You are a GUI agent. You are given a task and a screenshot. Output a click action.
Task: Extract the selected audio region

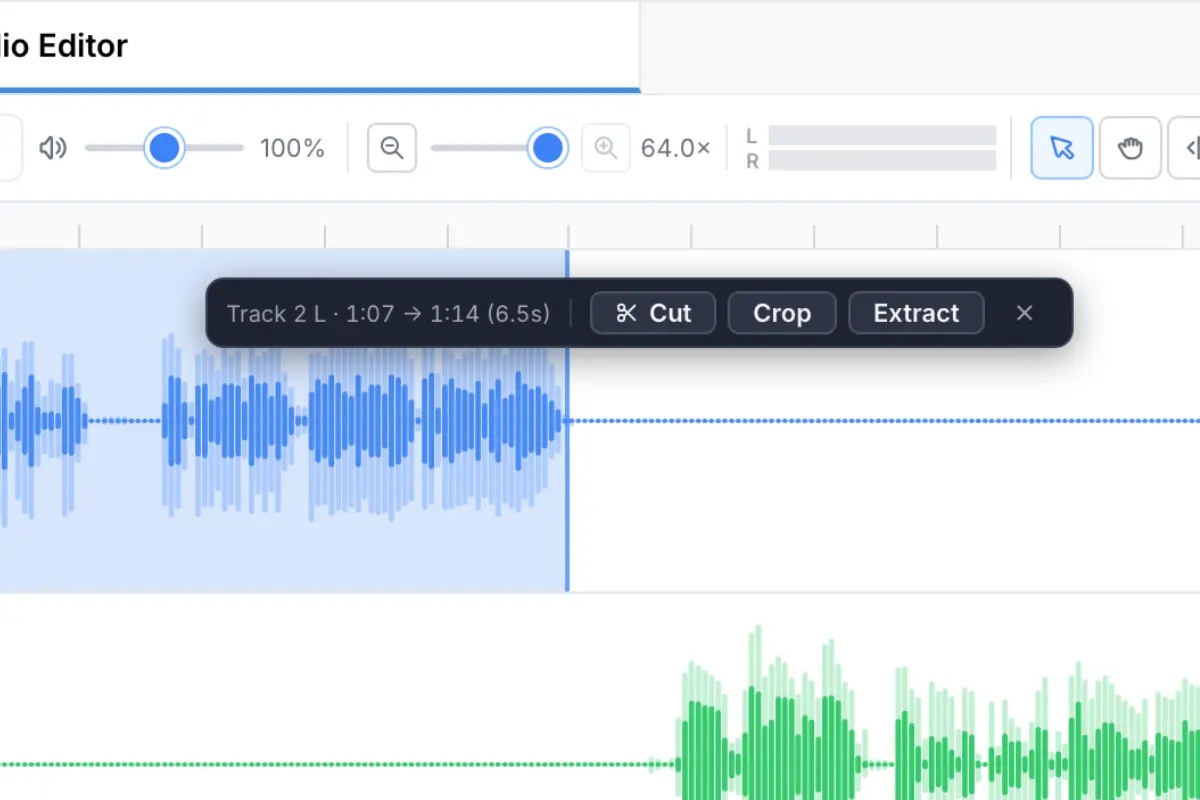tap(916, 313)
